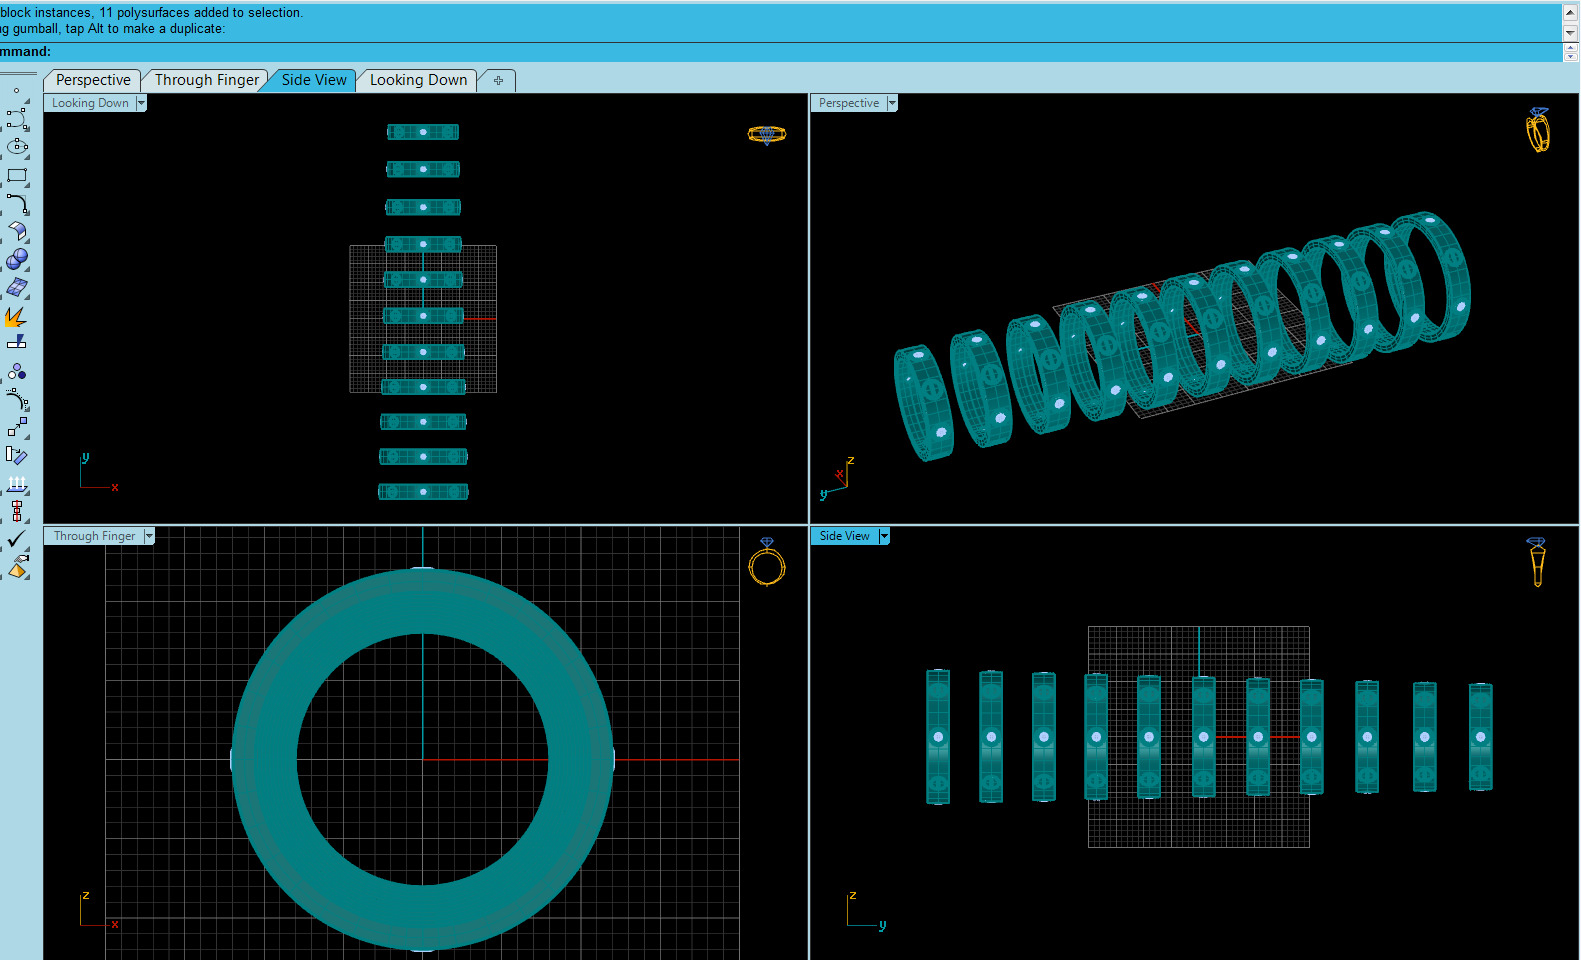Screen dimensions: 1581x960
Task: Select the Move/Scale transform tool
Action: [17, 427]
